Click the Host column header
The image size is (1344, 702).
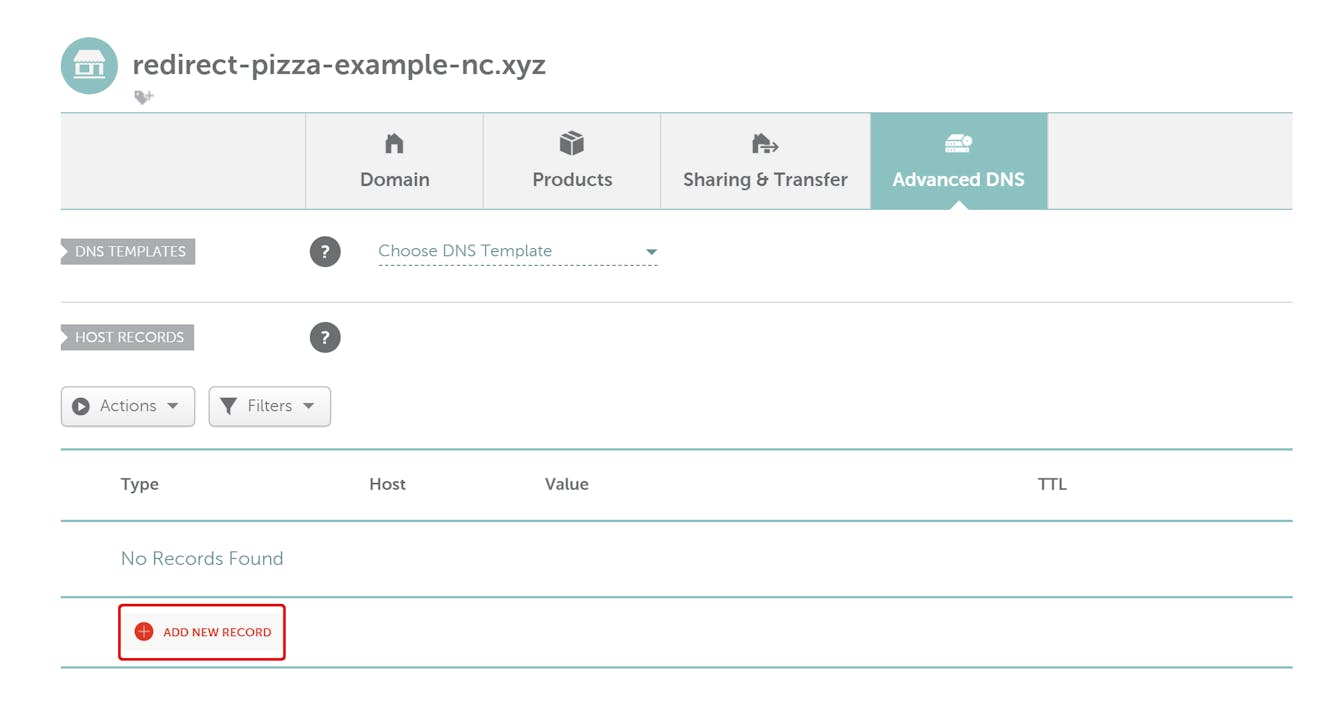[387, 484]
